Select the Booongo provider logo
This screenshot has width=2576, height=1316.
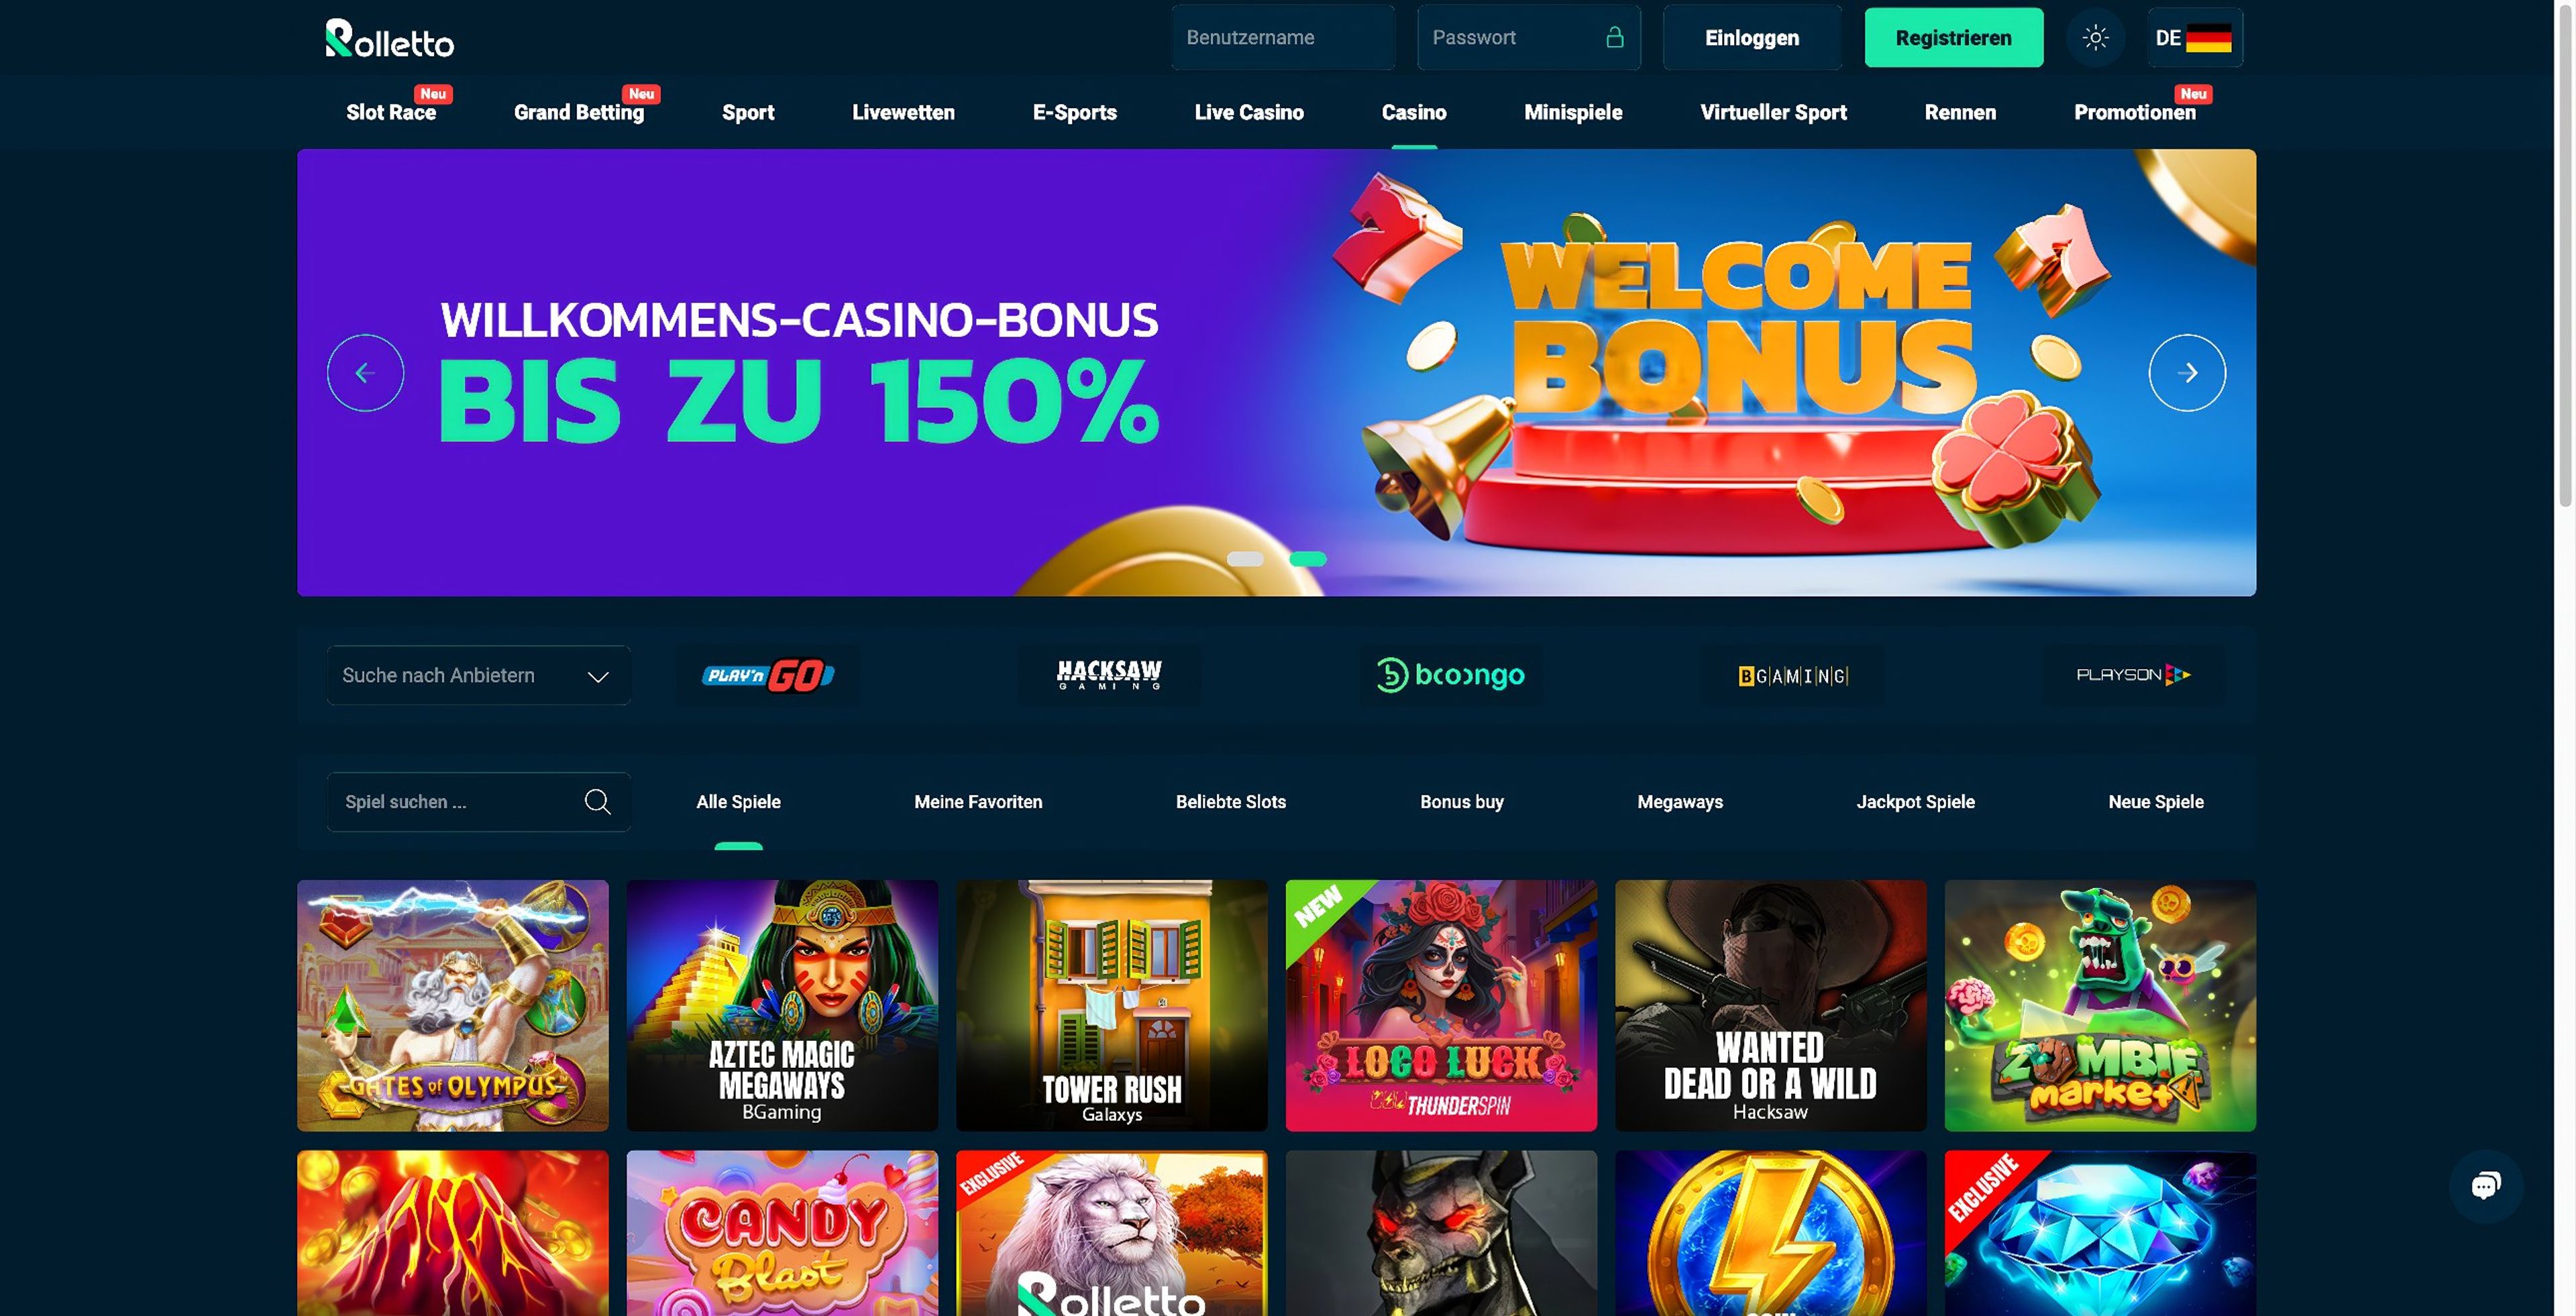1450,676
